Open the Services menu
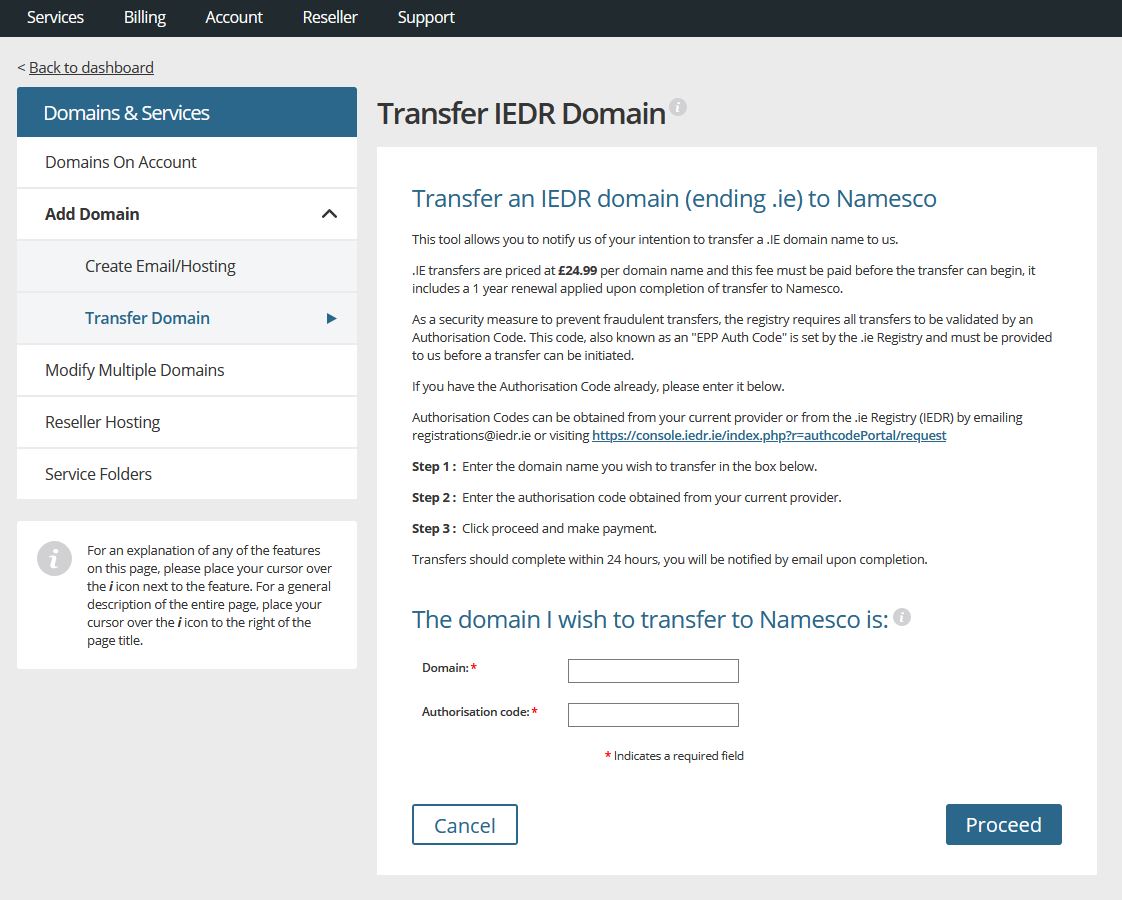 (55, 17)
